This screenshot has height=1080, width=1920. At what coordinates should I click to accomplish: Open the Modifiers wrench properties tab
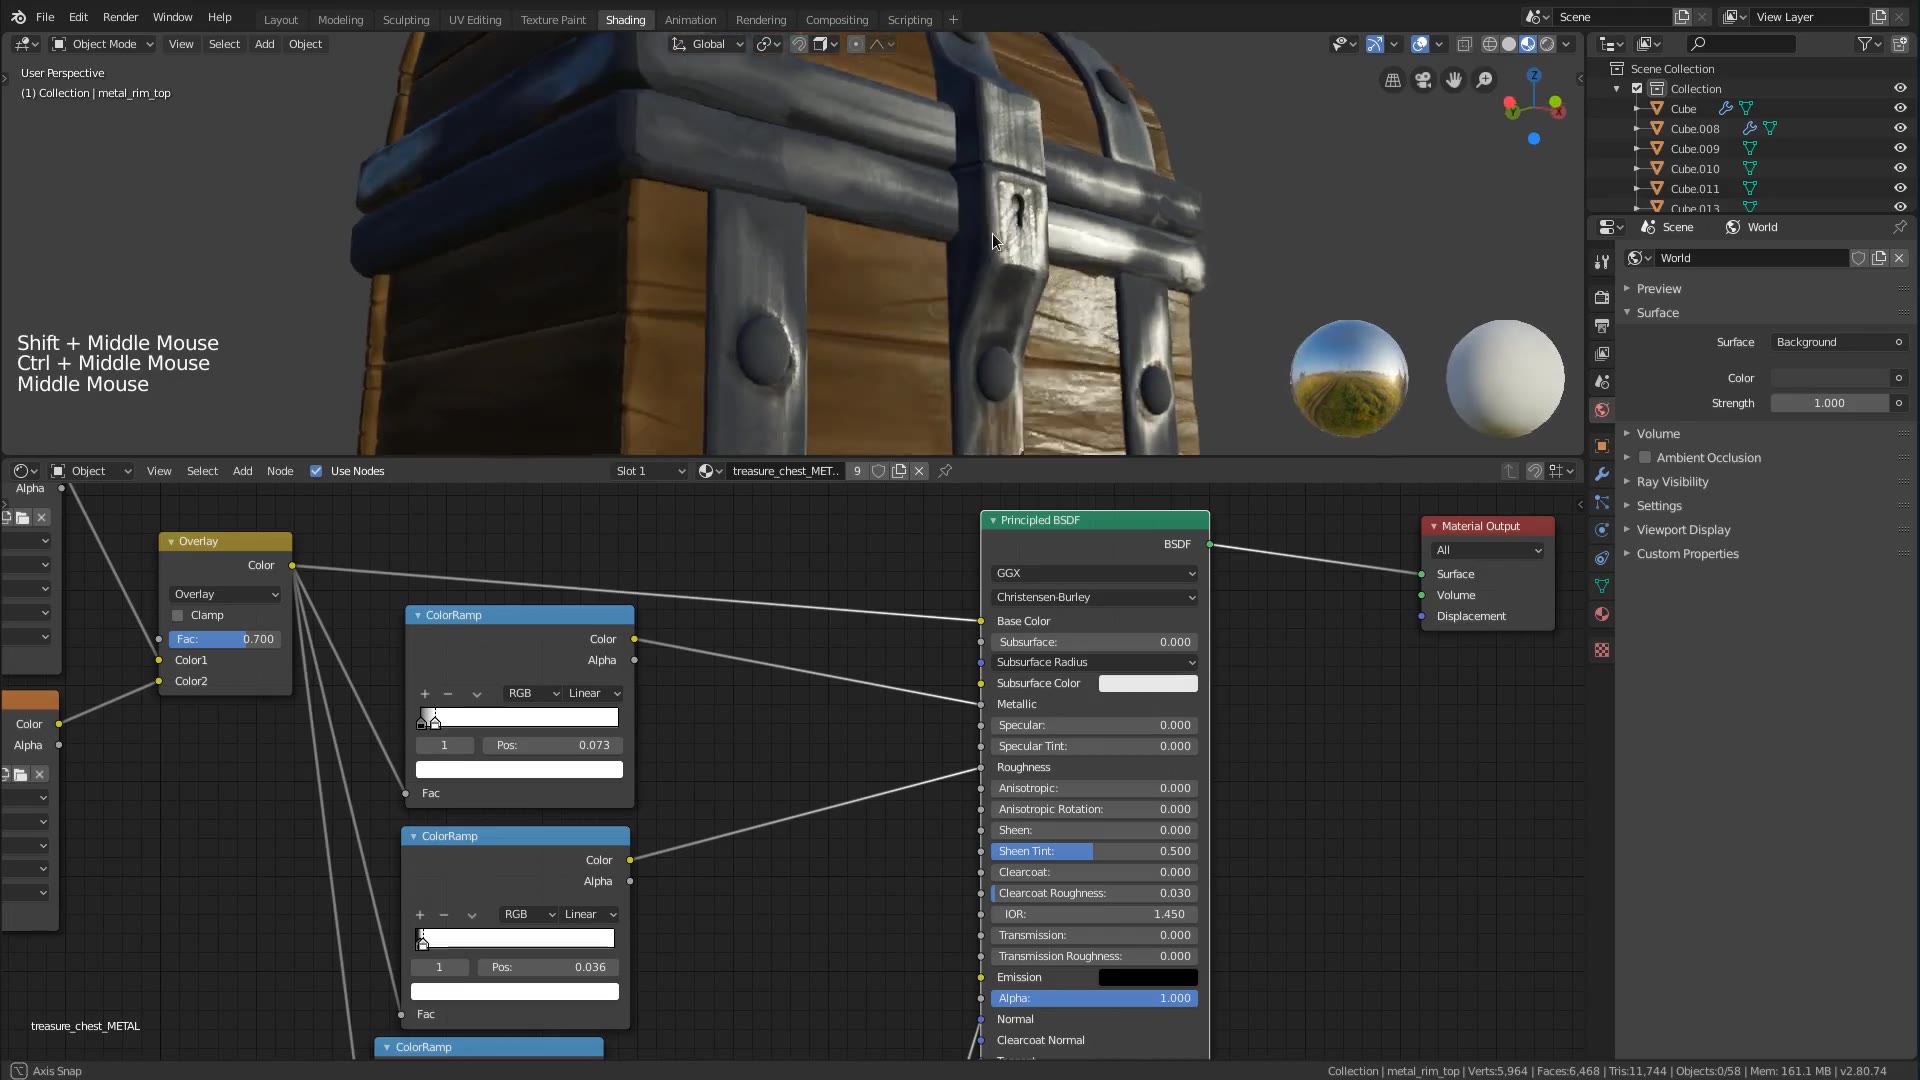[1602, 474]
